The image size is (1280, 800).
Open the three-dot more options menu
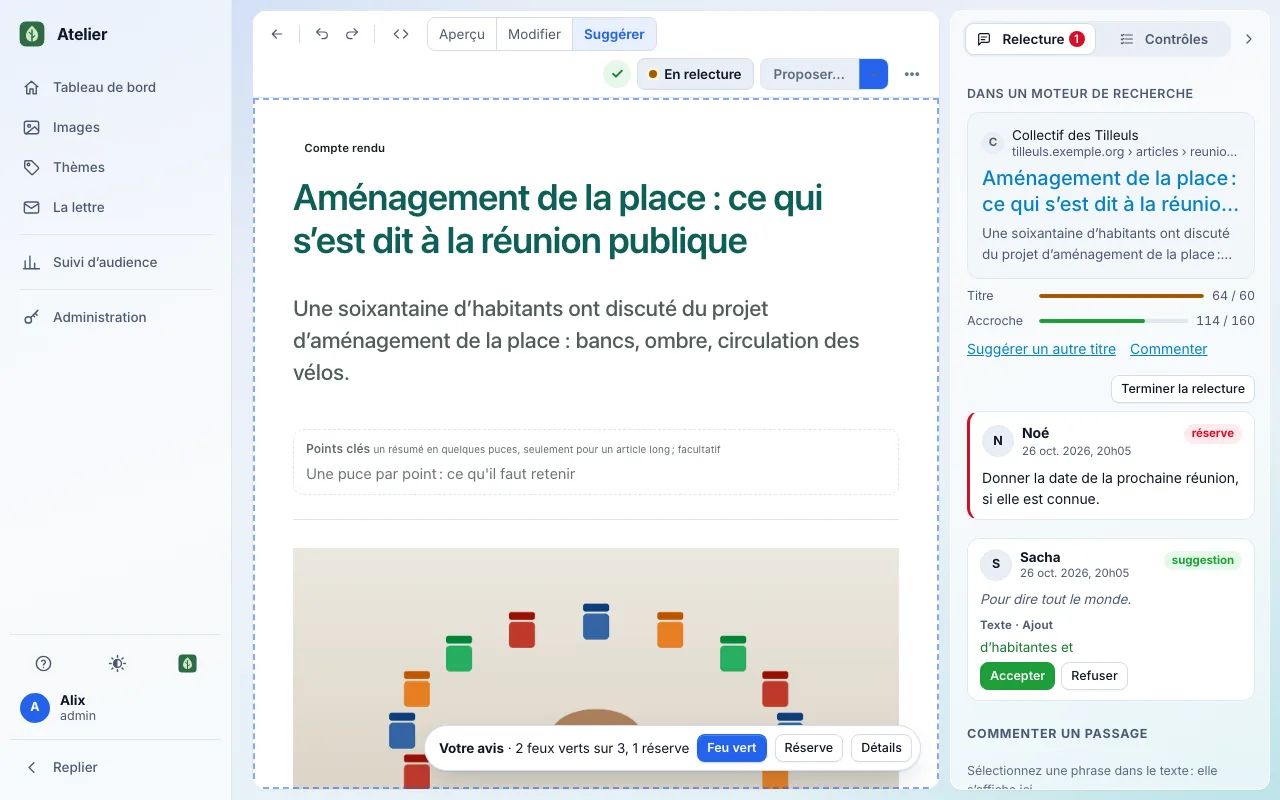[911, 74]
